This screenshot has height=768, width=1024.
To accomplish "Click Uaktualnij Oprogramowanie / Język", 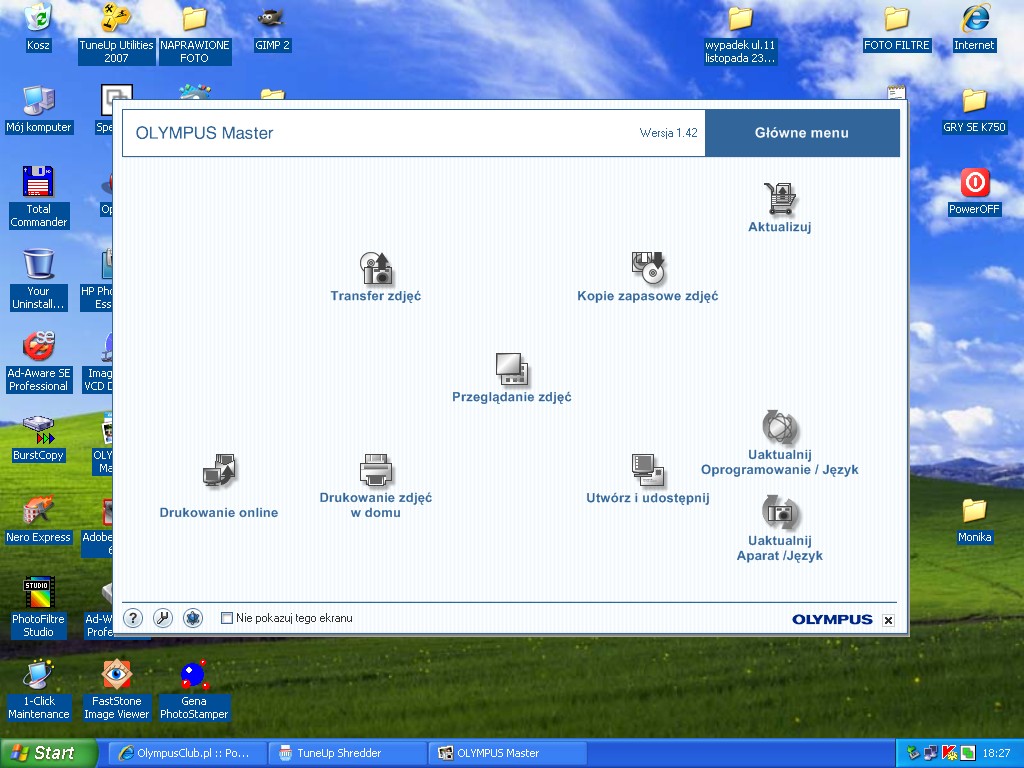I will (780, 443).
